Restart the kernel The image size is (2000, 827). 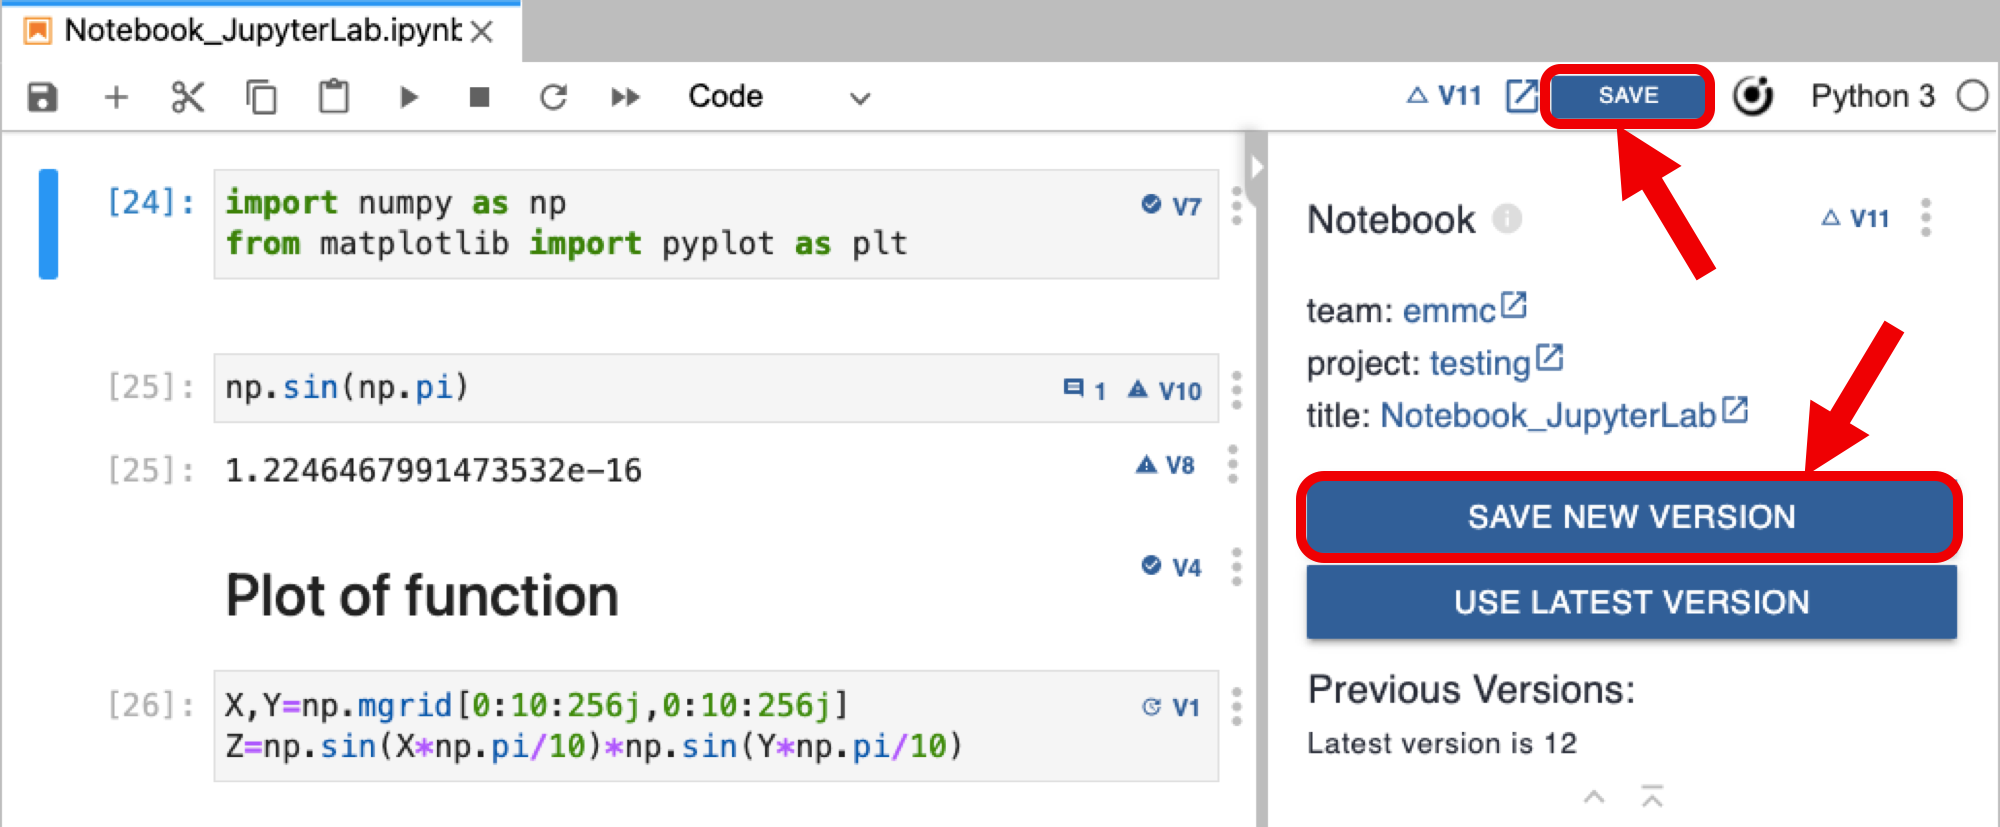553,97
